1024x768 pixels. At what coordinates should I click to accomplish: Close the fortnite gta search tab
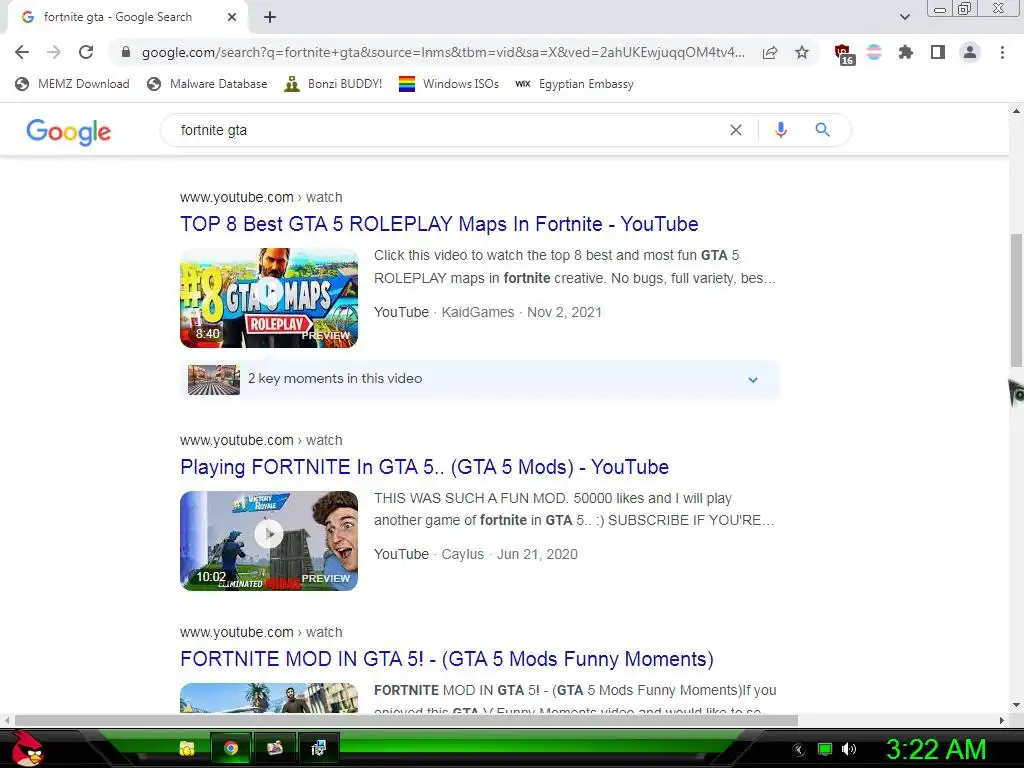[x=232, y=17]
